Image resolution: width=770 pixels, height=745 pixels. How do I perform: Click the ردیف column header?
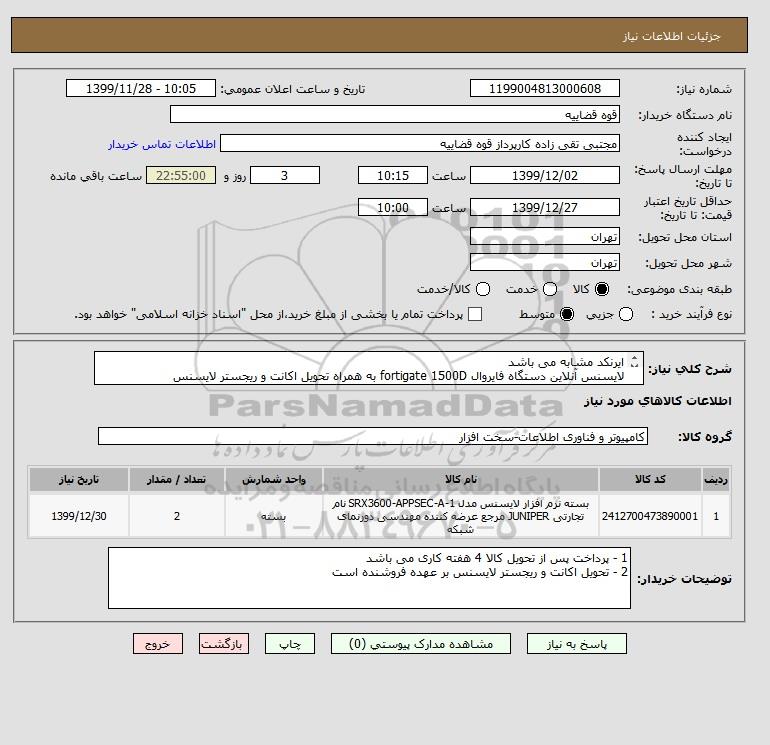[x=716, y=479]
